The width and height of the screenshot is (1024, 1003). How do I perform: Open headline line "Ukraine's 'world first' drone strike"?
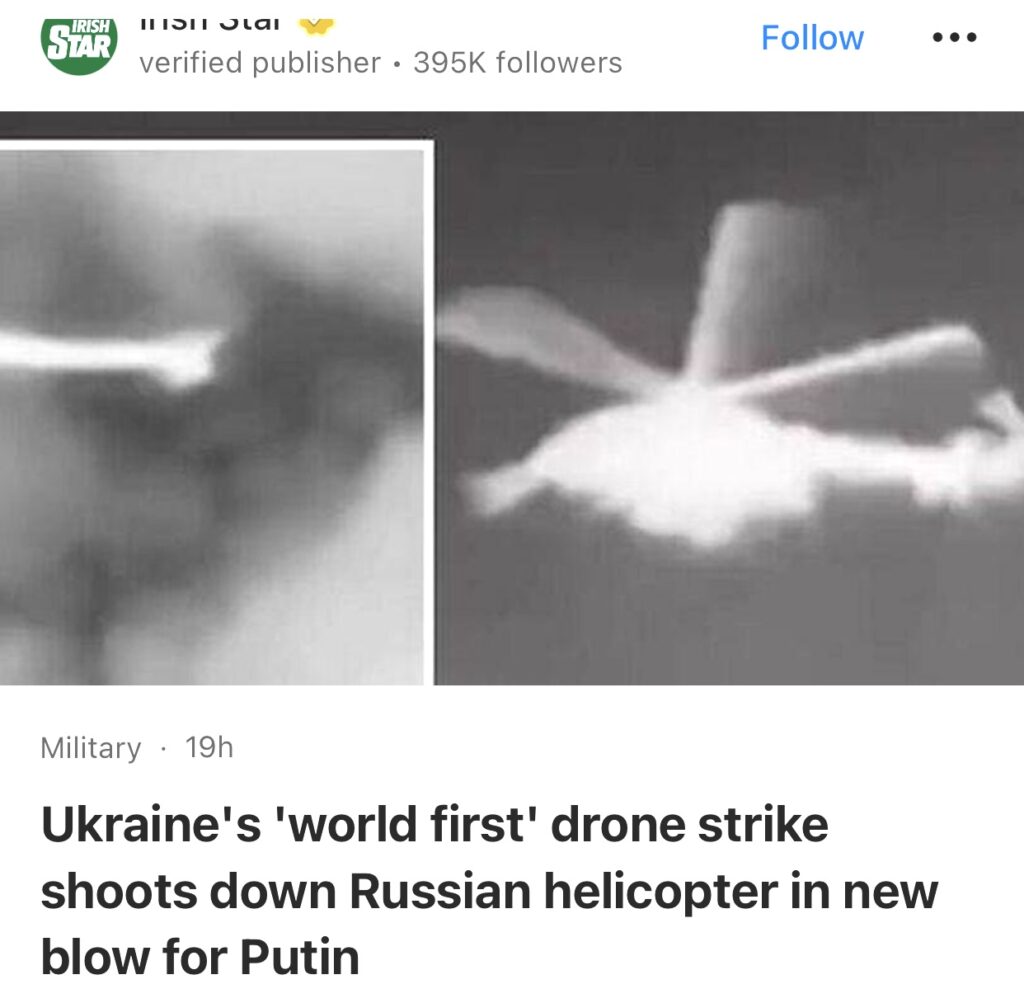point(435,824)
